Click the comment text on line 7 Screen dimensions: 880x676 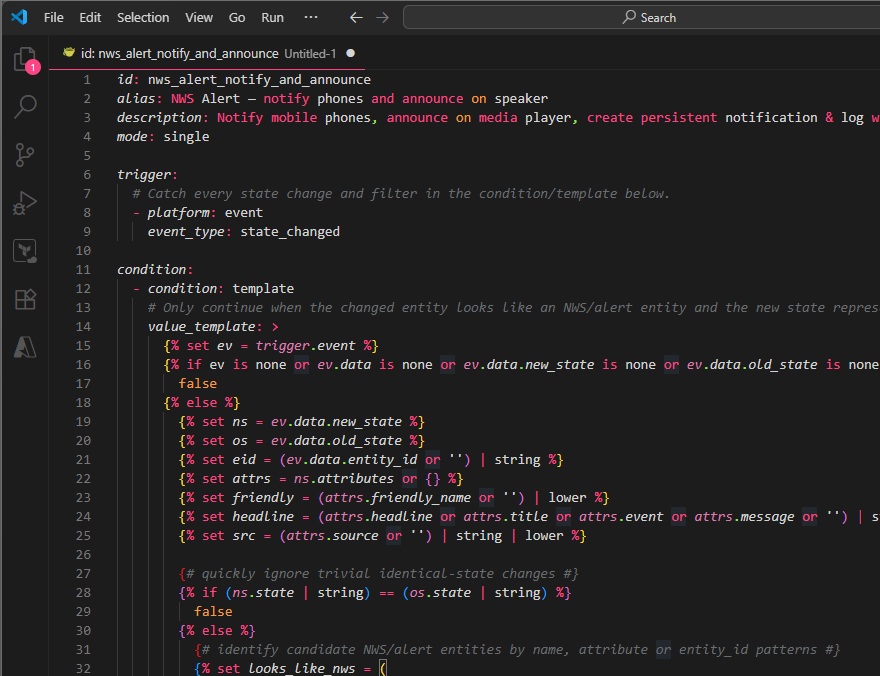tap(401, 194)
